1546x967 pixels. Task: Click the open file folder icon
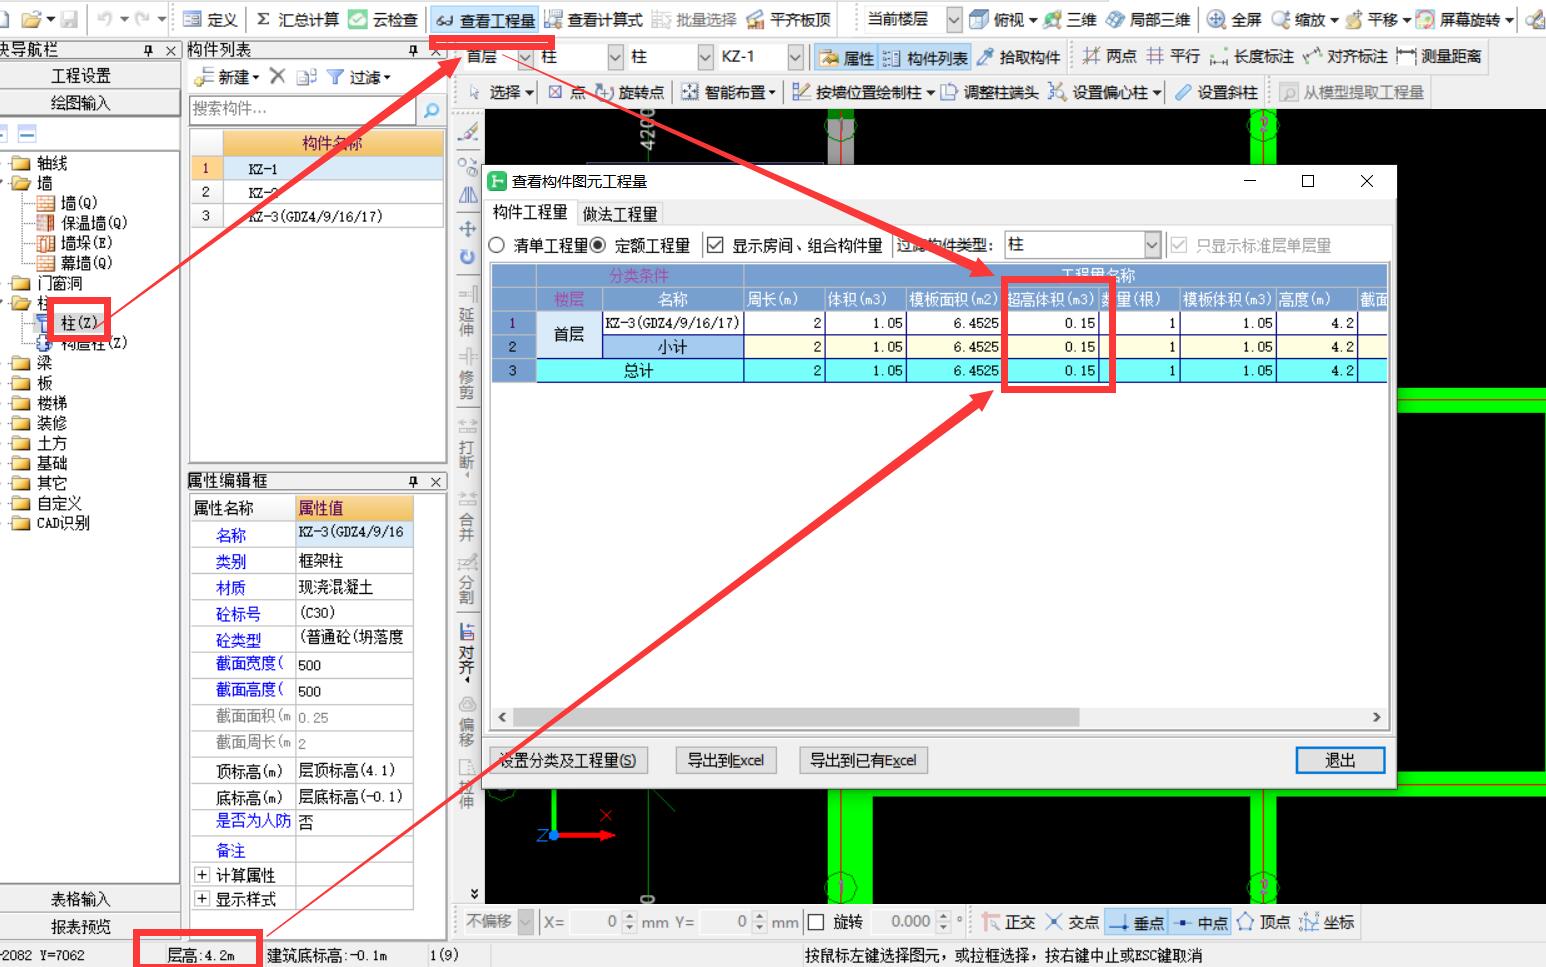32,19
